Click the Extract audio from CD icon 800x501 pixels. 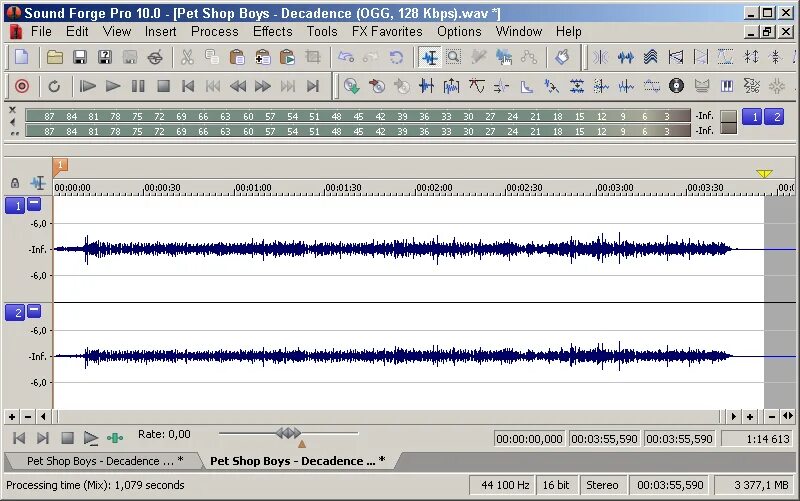pyautogui.click(x=352, y=86)
